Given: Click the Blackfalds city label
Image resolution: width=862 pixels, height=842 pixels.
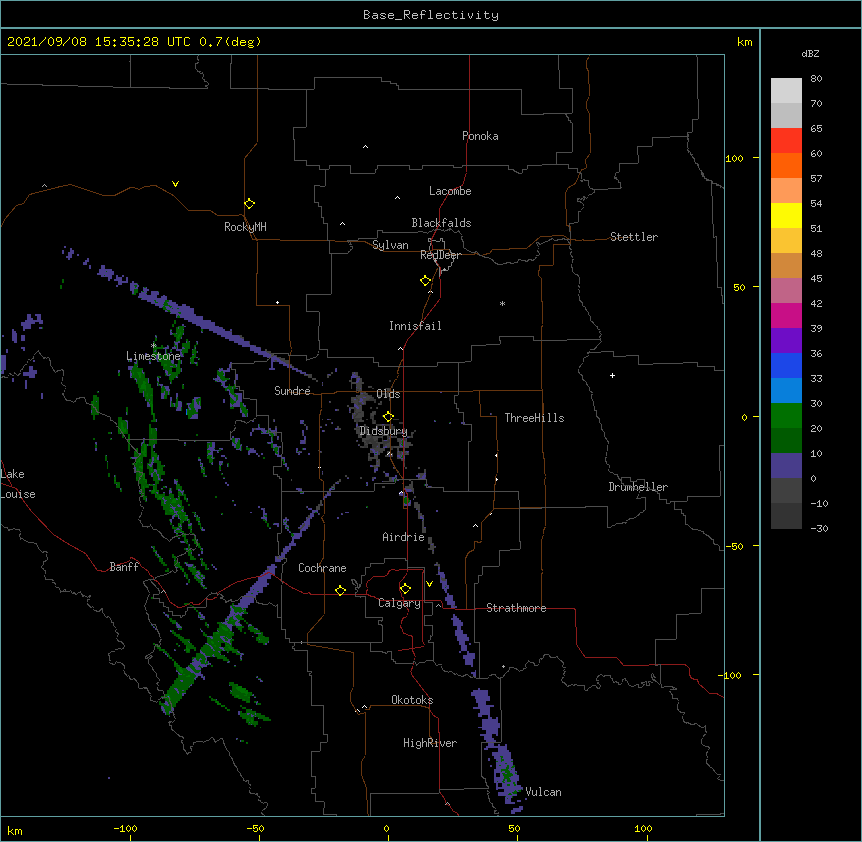Looking at the screenshot, I should click(x=441, y=223).
